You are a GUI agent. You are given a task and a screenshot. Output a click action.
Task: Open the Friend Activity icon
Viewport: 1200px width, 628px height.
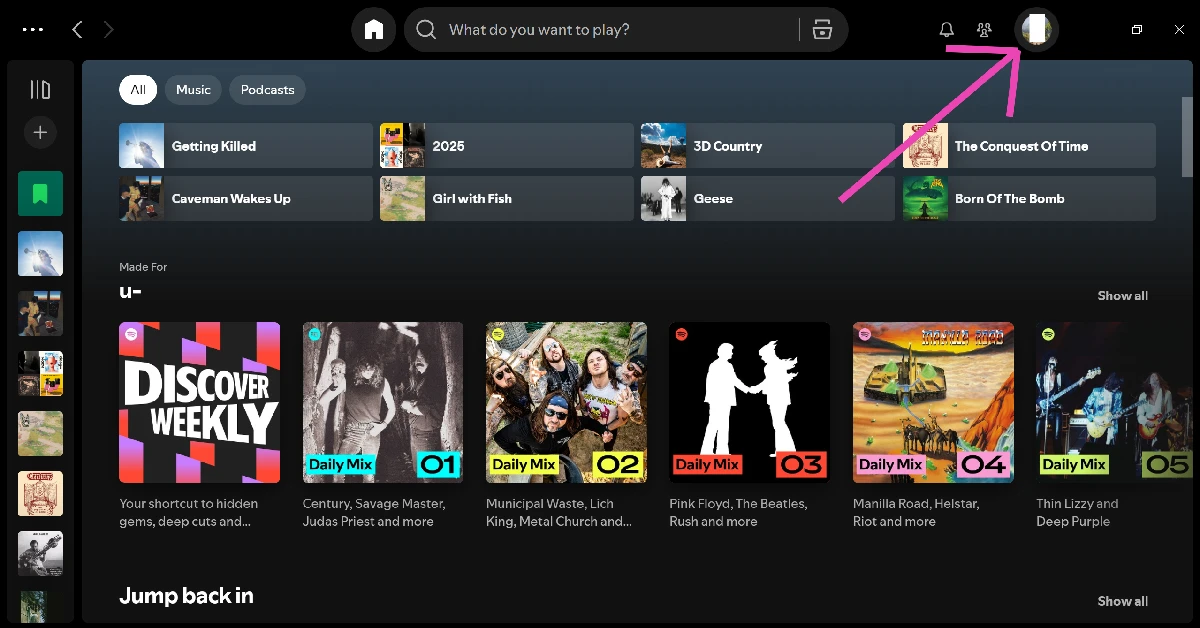(x=984, y=30)
